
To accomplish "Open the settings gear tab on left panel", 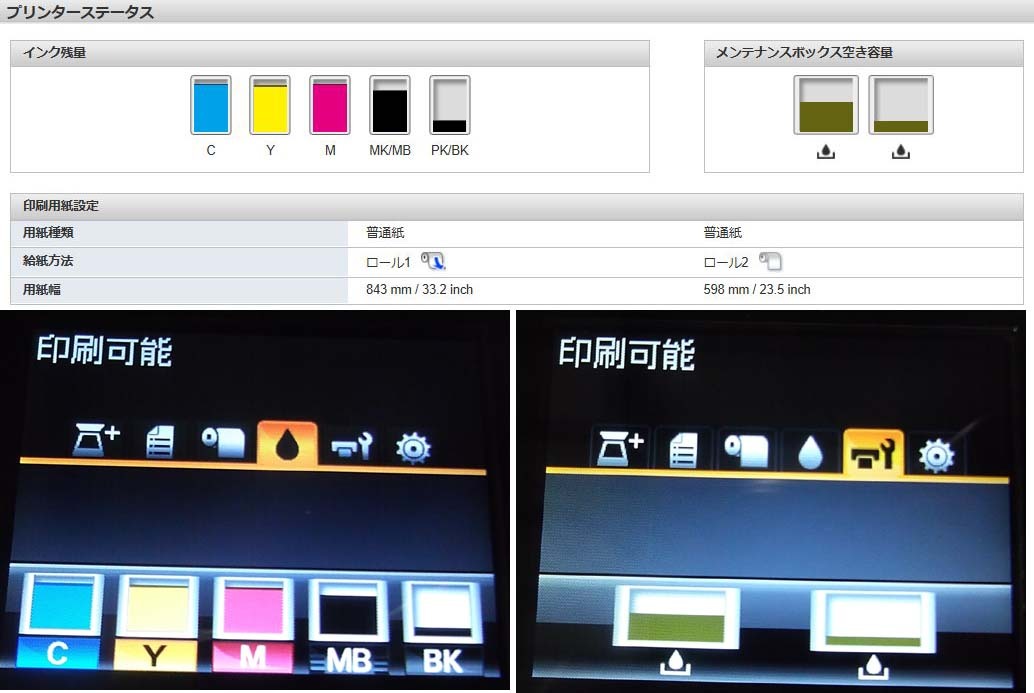I will [413, 448].
